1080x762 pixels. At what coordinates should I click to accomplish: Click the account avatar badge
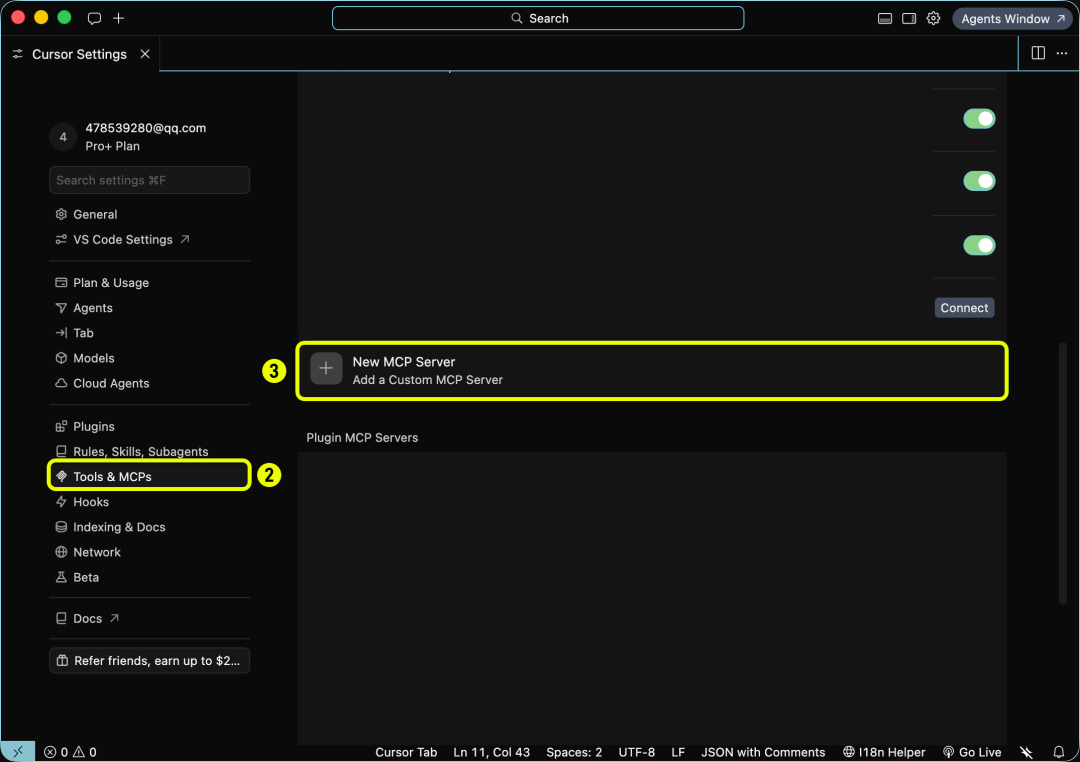pos(63,136)
